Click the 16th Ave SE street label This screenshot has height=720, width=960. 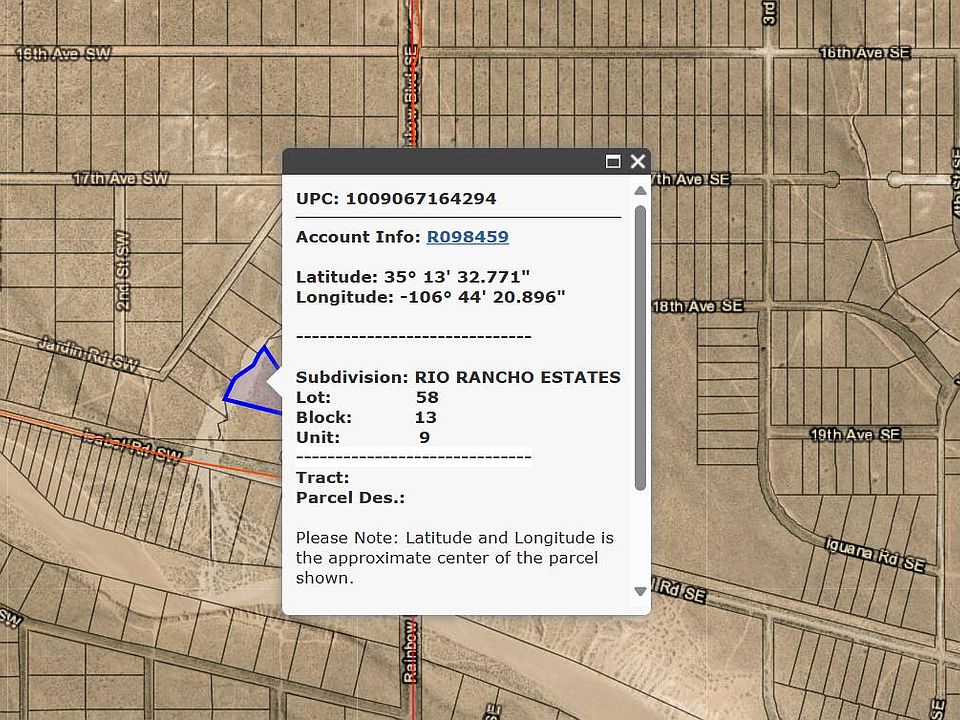864,53
